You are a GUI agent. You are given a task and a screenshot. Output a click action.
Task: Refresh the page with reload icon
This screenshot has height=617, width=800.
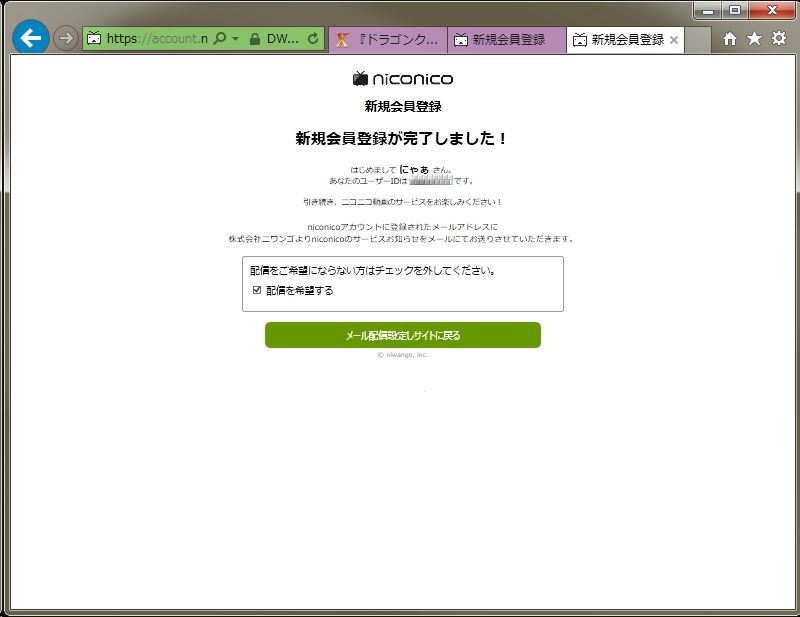click(x=313, y=38)
